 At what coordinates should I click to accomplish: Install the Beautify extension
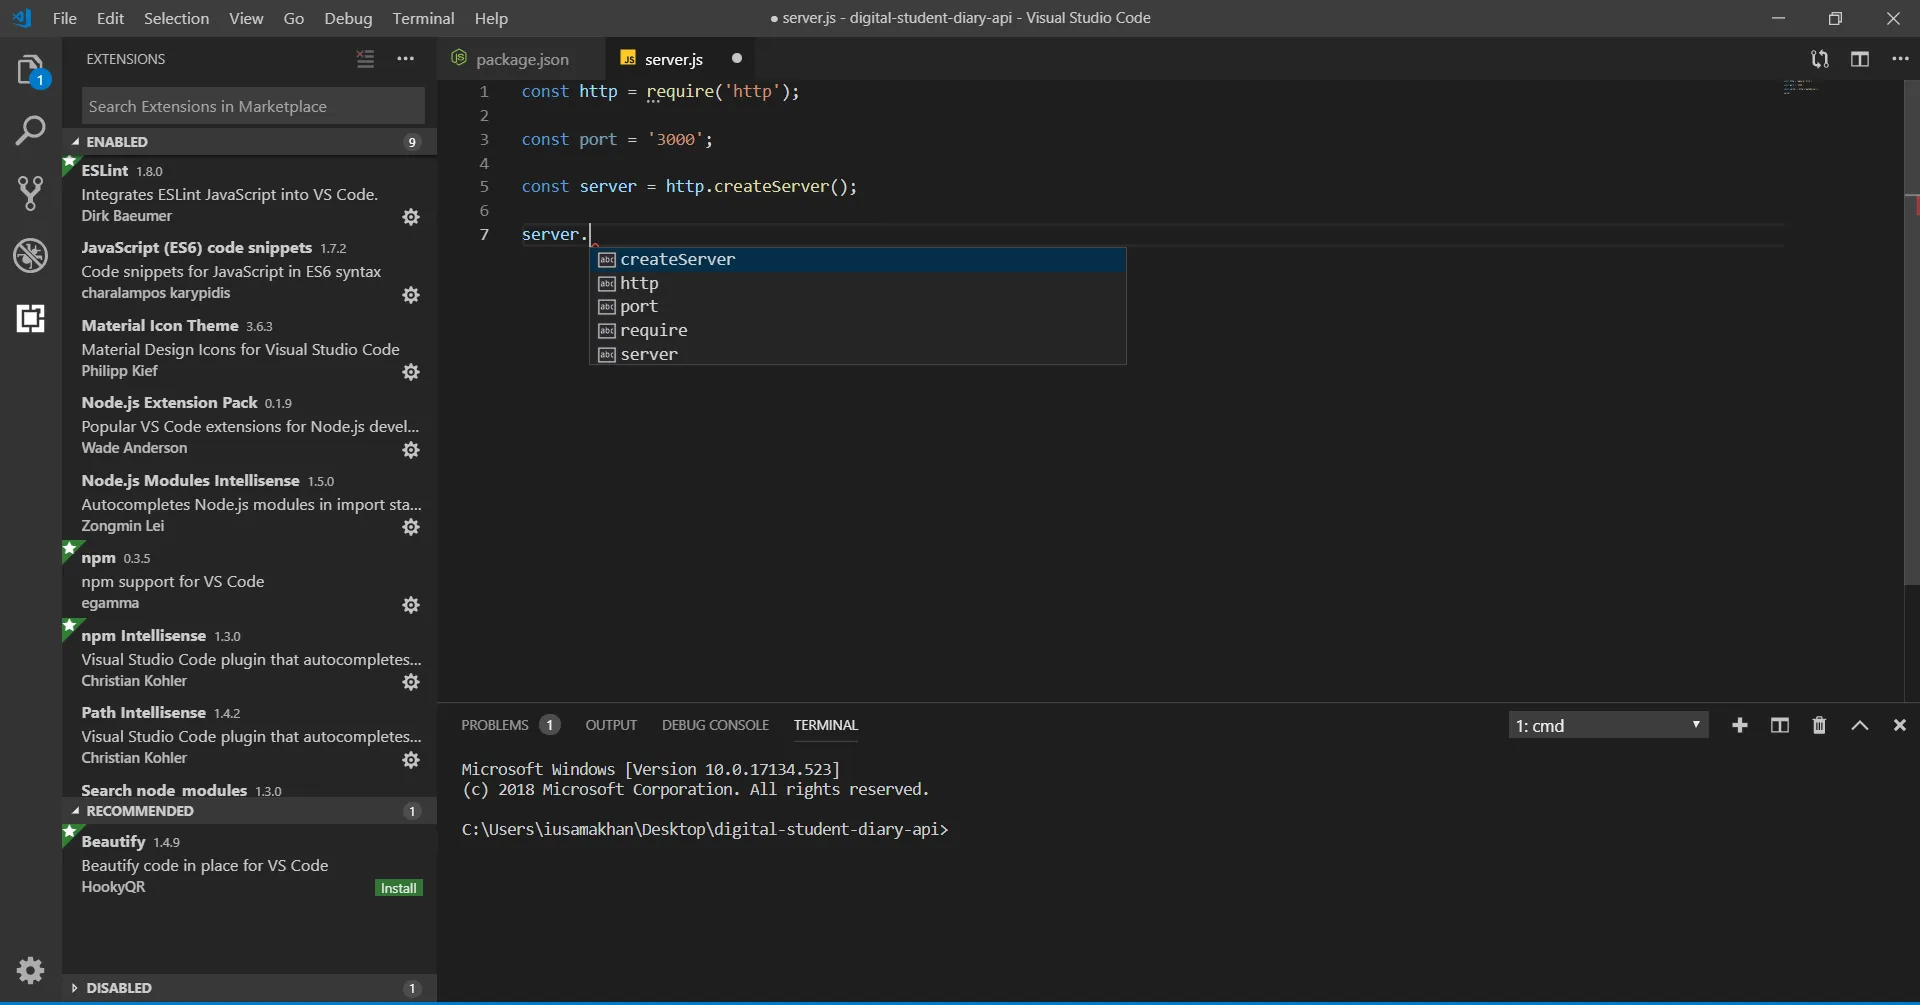pyautogui.click(x=398, y=888)
